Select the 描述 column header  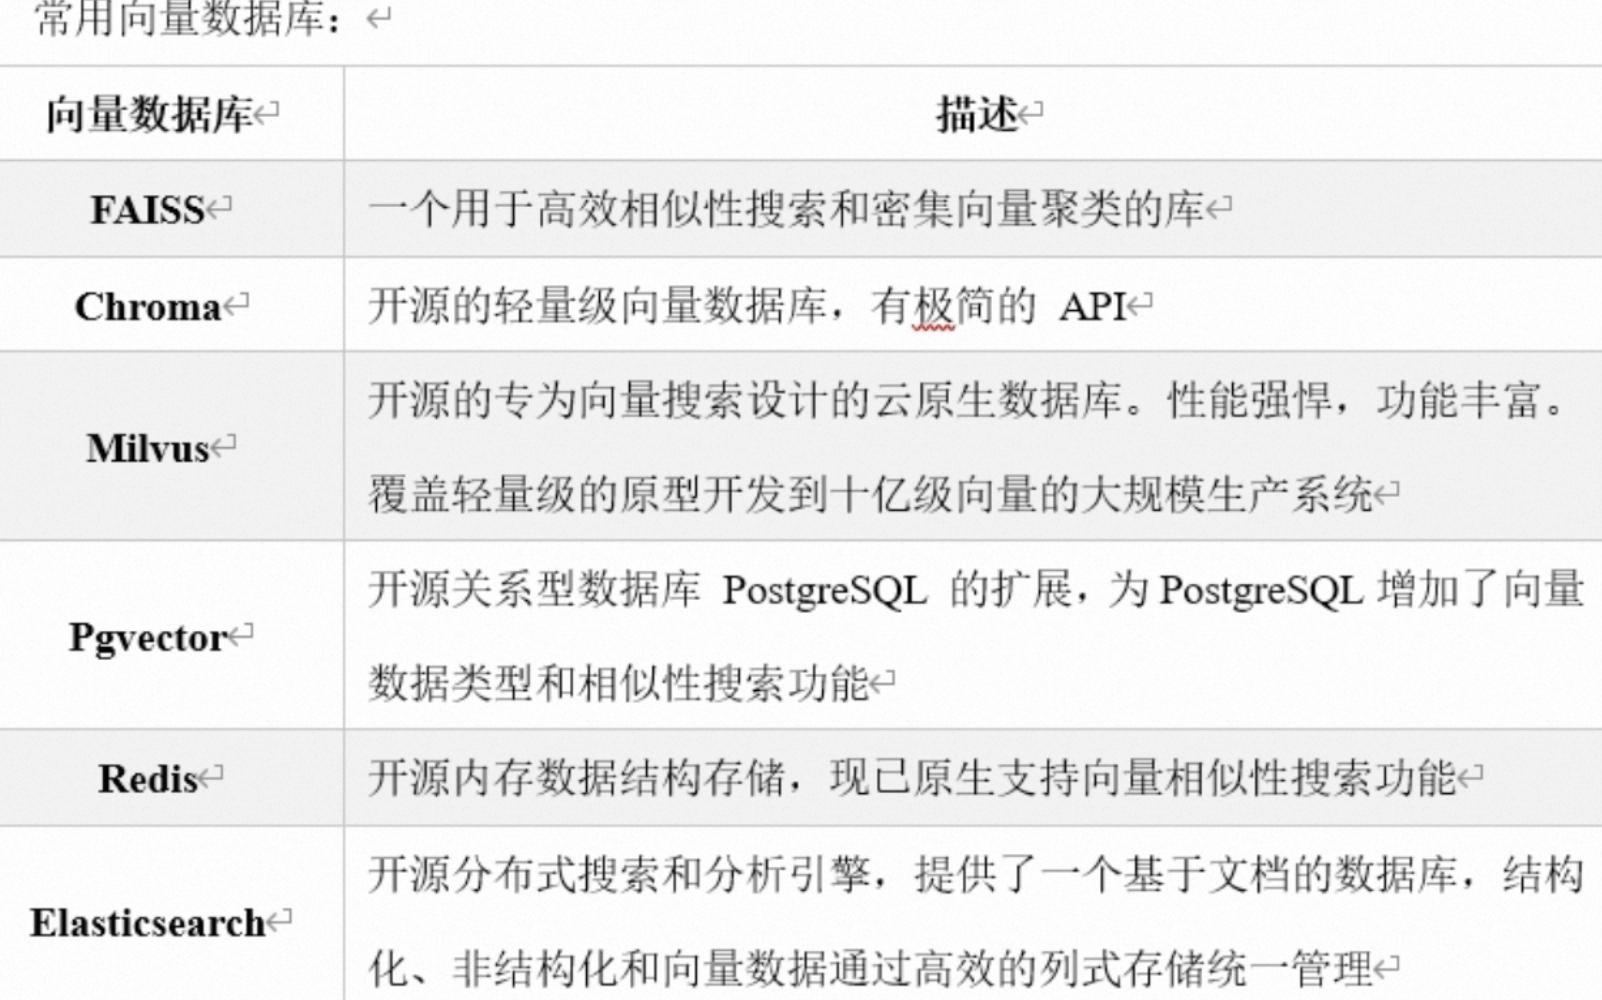pyautogui.click(x=976, y=115)
